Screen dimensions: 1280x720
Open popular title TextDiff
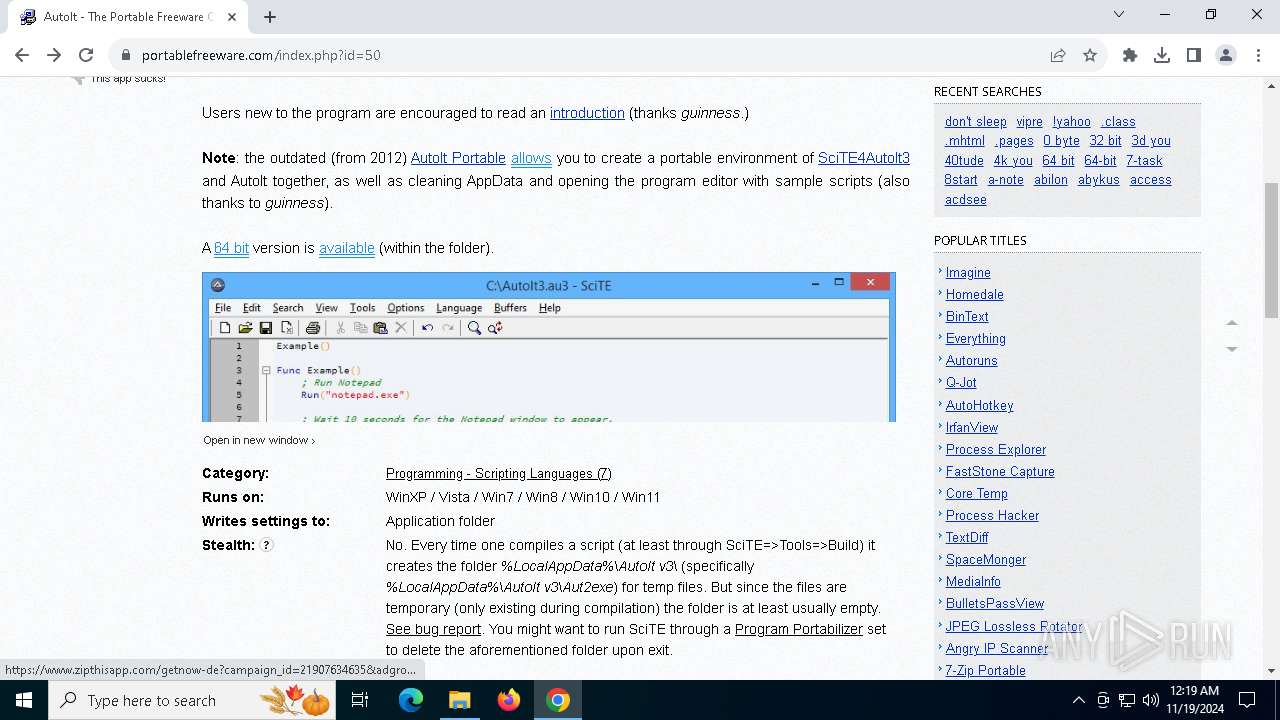pyautogui.click(x=967, y=538)
